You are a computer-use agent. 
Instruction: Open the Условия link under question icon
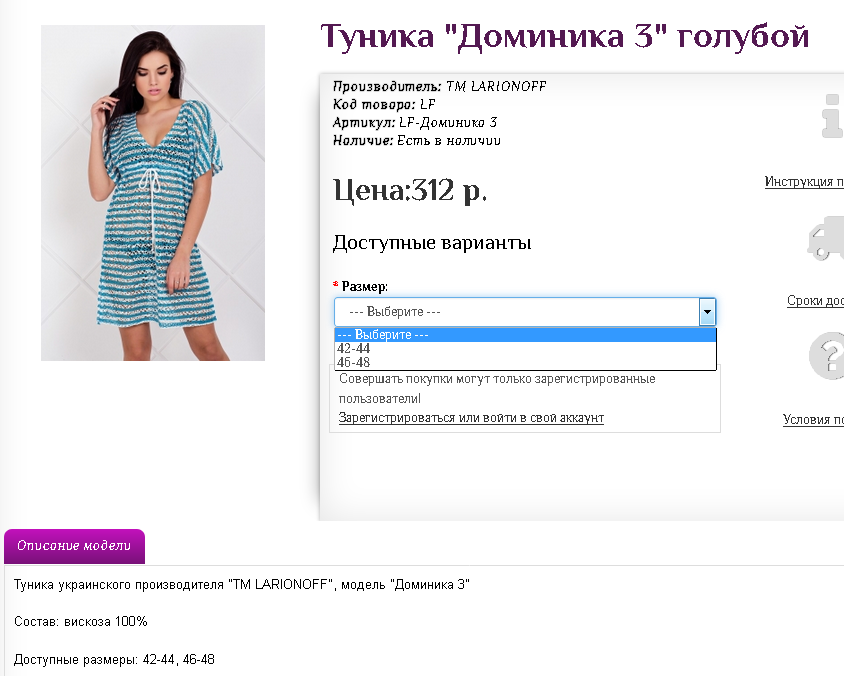tap(813, 419)
